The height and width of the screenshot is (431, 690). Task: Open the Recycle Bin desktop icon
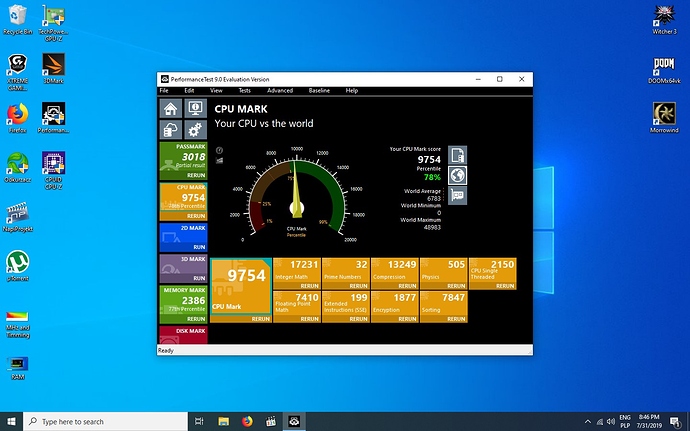click(x=18, y=20)
